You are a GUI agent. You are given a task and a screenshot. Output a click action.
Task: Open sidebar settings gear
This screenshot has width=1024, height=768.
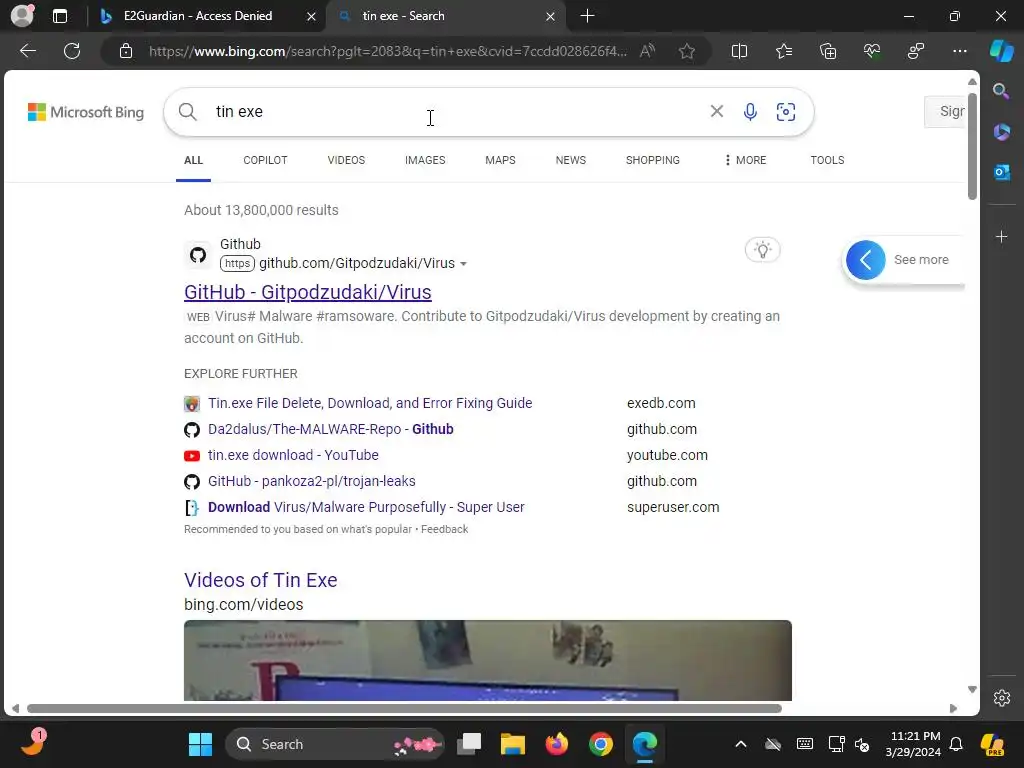(1001, 697)
